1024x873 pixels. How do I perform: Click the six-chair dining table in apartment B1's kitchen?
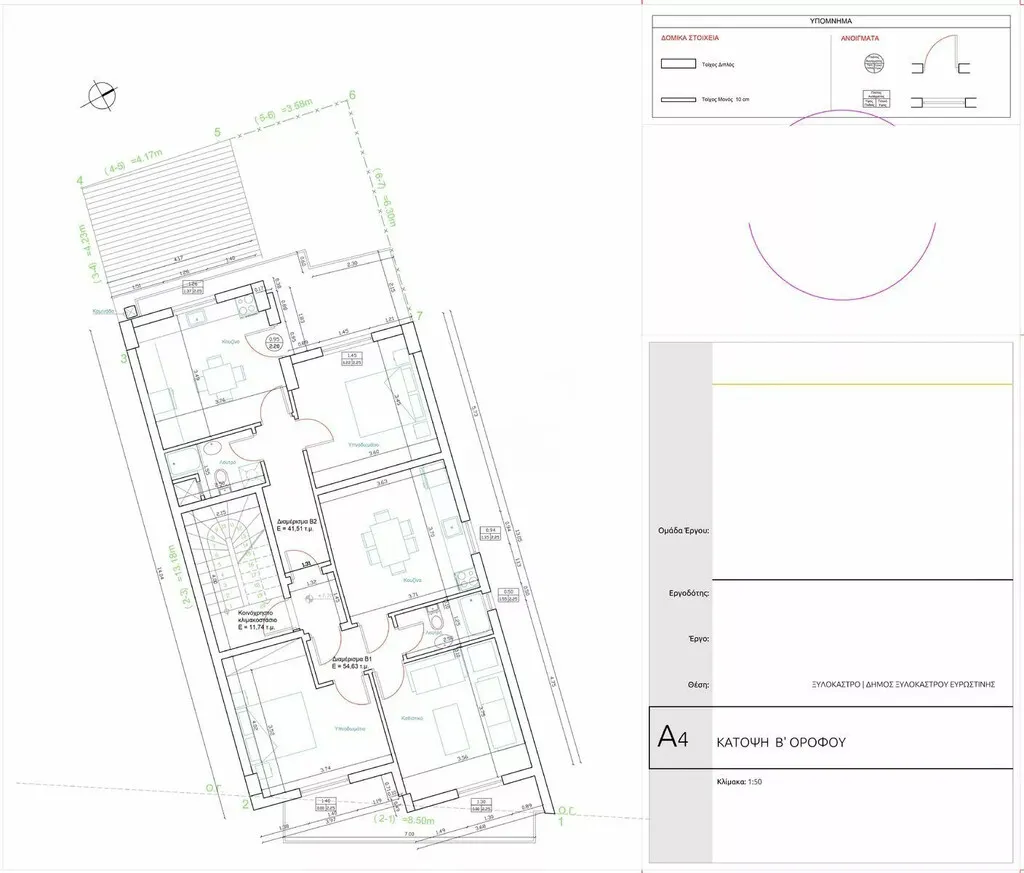point(388,542)
